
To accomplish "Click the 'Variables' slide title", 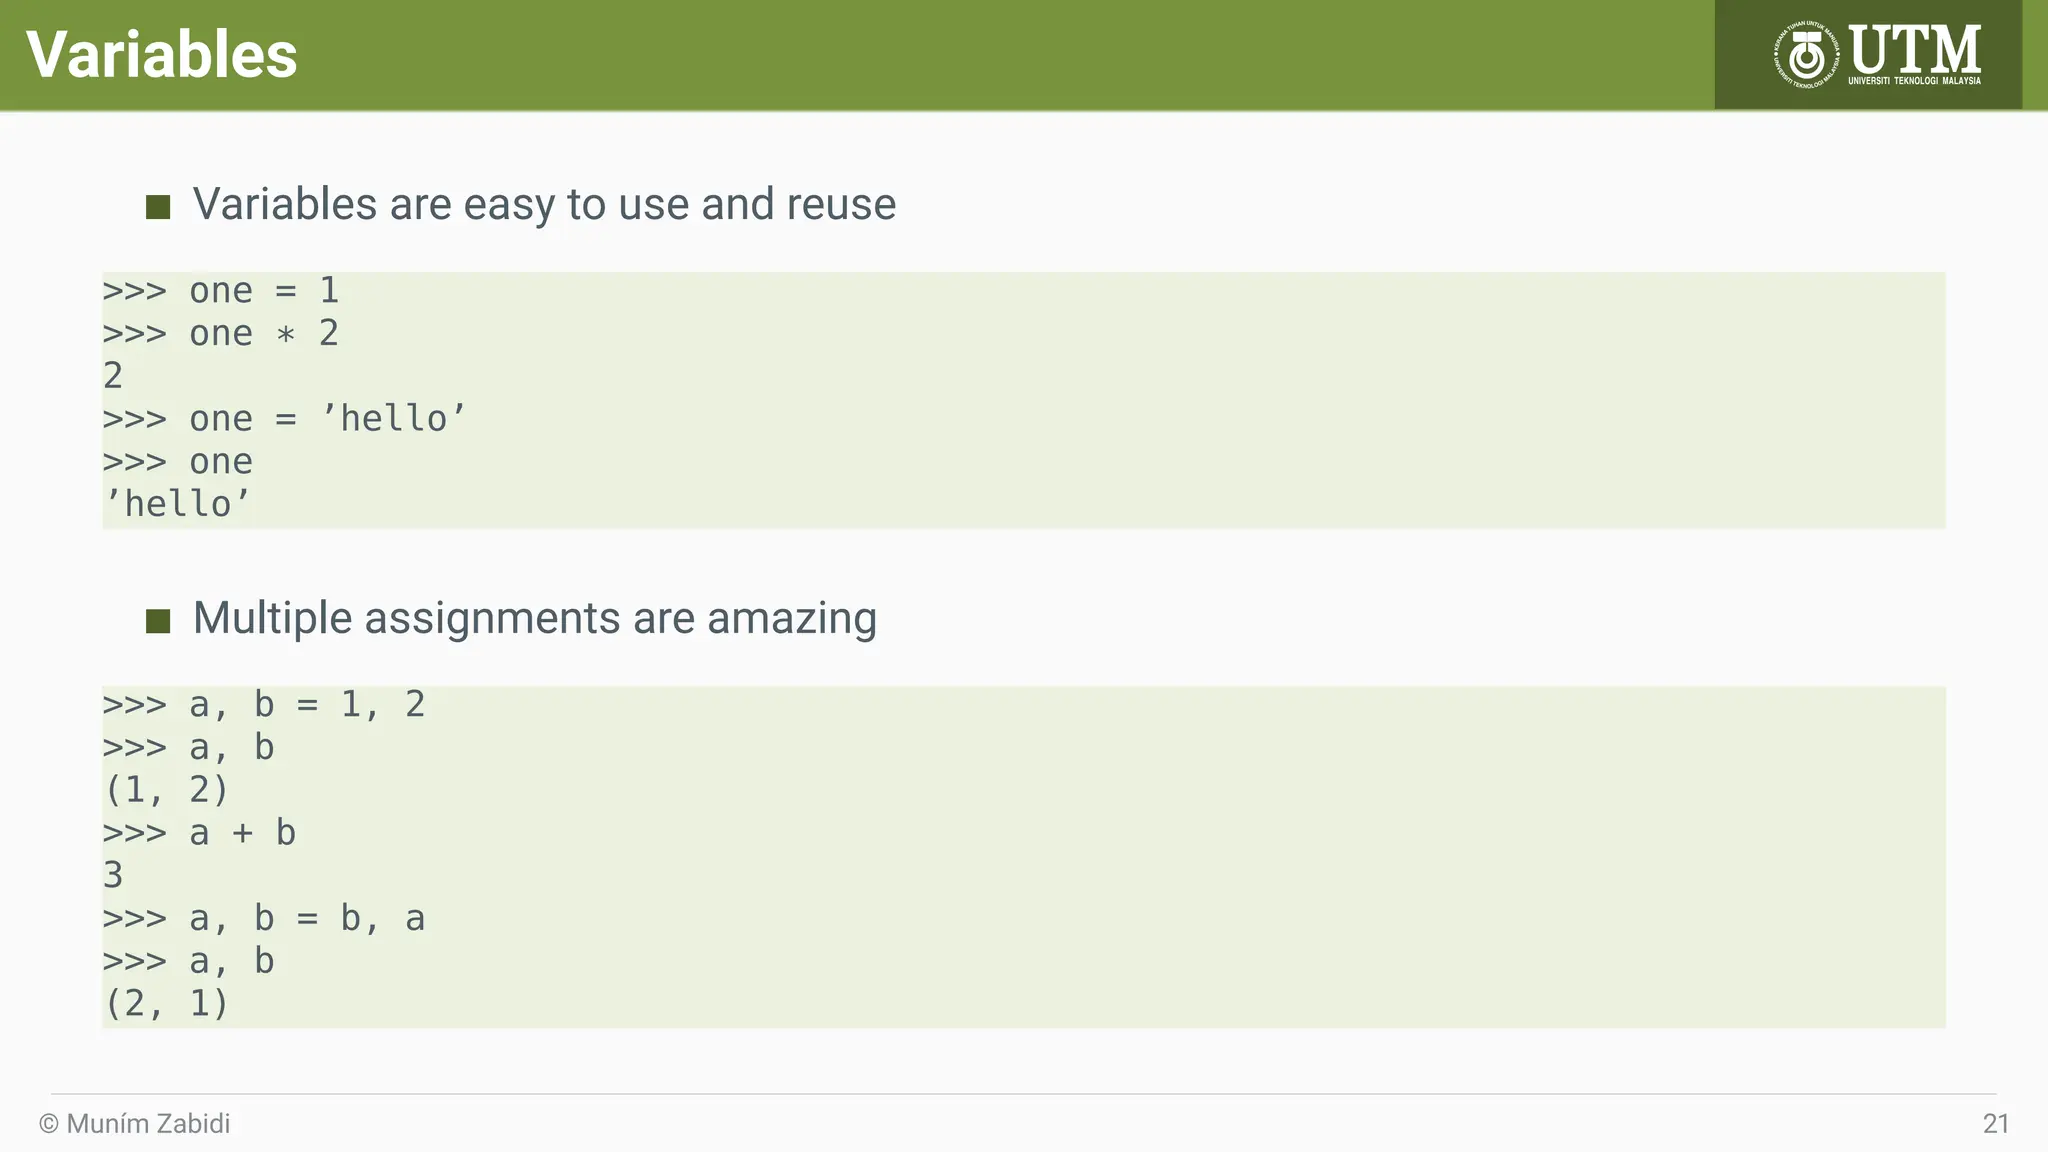I will pos(162,54).
